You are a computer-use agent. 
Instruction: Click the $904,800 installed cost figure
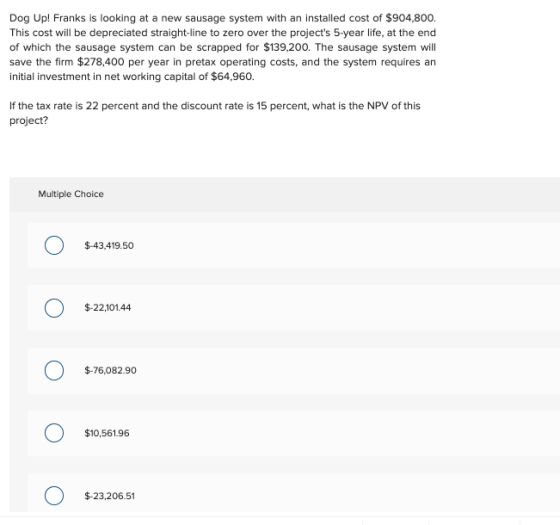coord(410,18)
